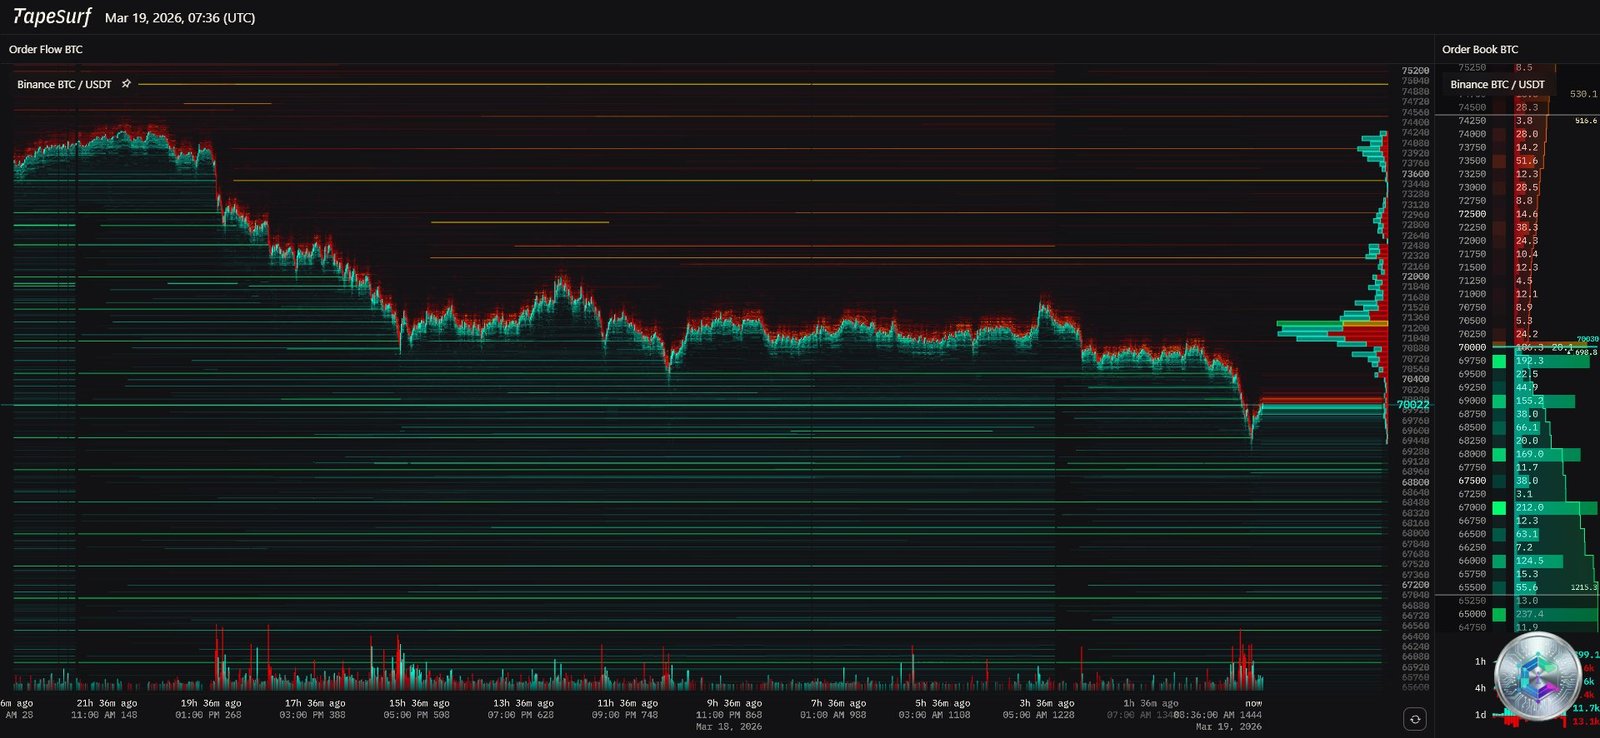Click the '21h 36m ago' time axis label
Screen dimensions: 1600x738
(107, 703)
